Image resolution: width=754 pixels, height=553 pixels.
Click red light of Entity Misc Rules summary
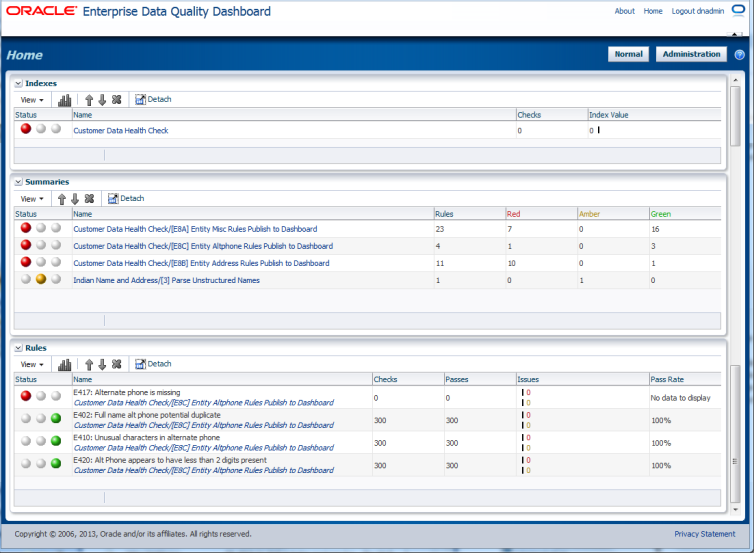(26, 227)
